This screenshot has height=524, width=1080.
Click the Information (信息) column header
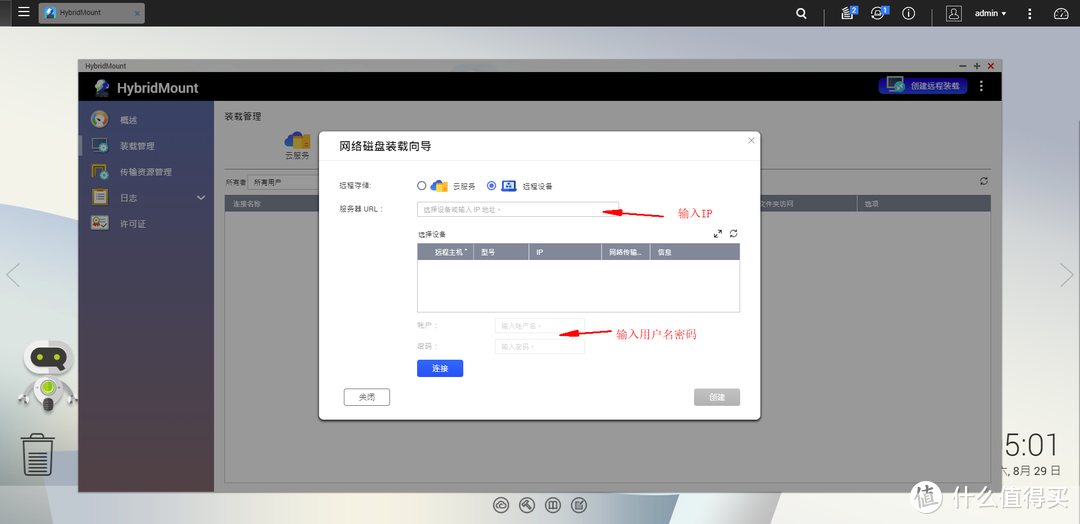click(694, 252)
